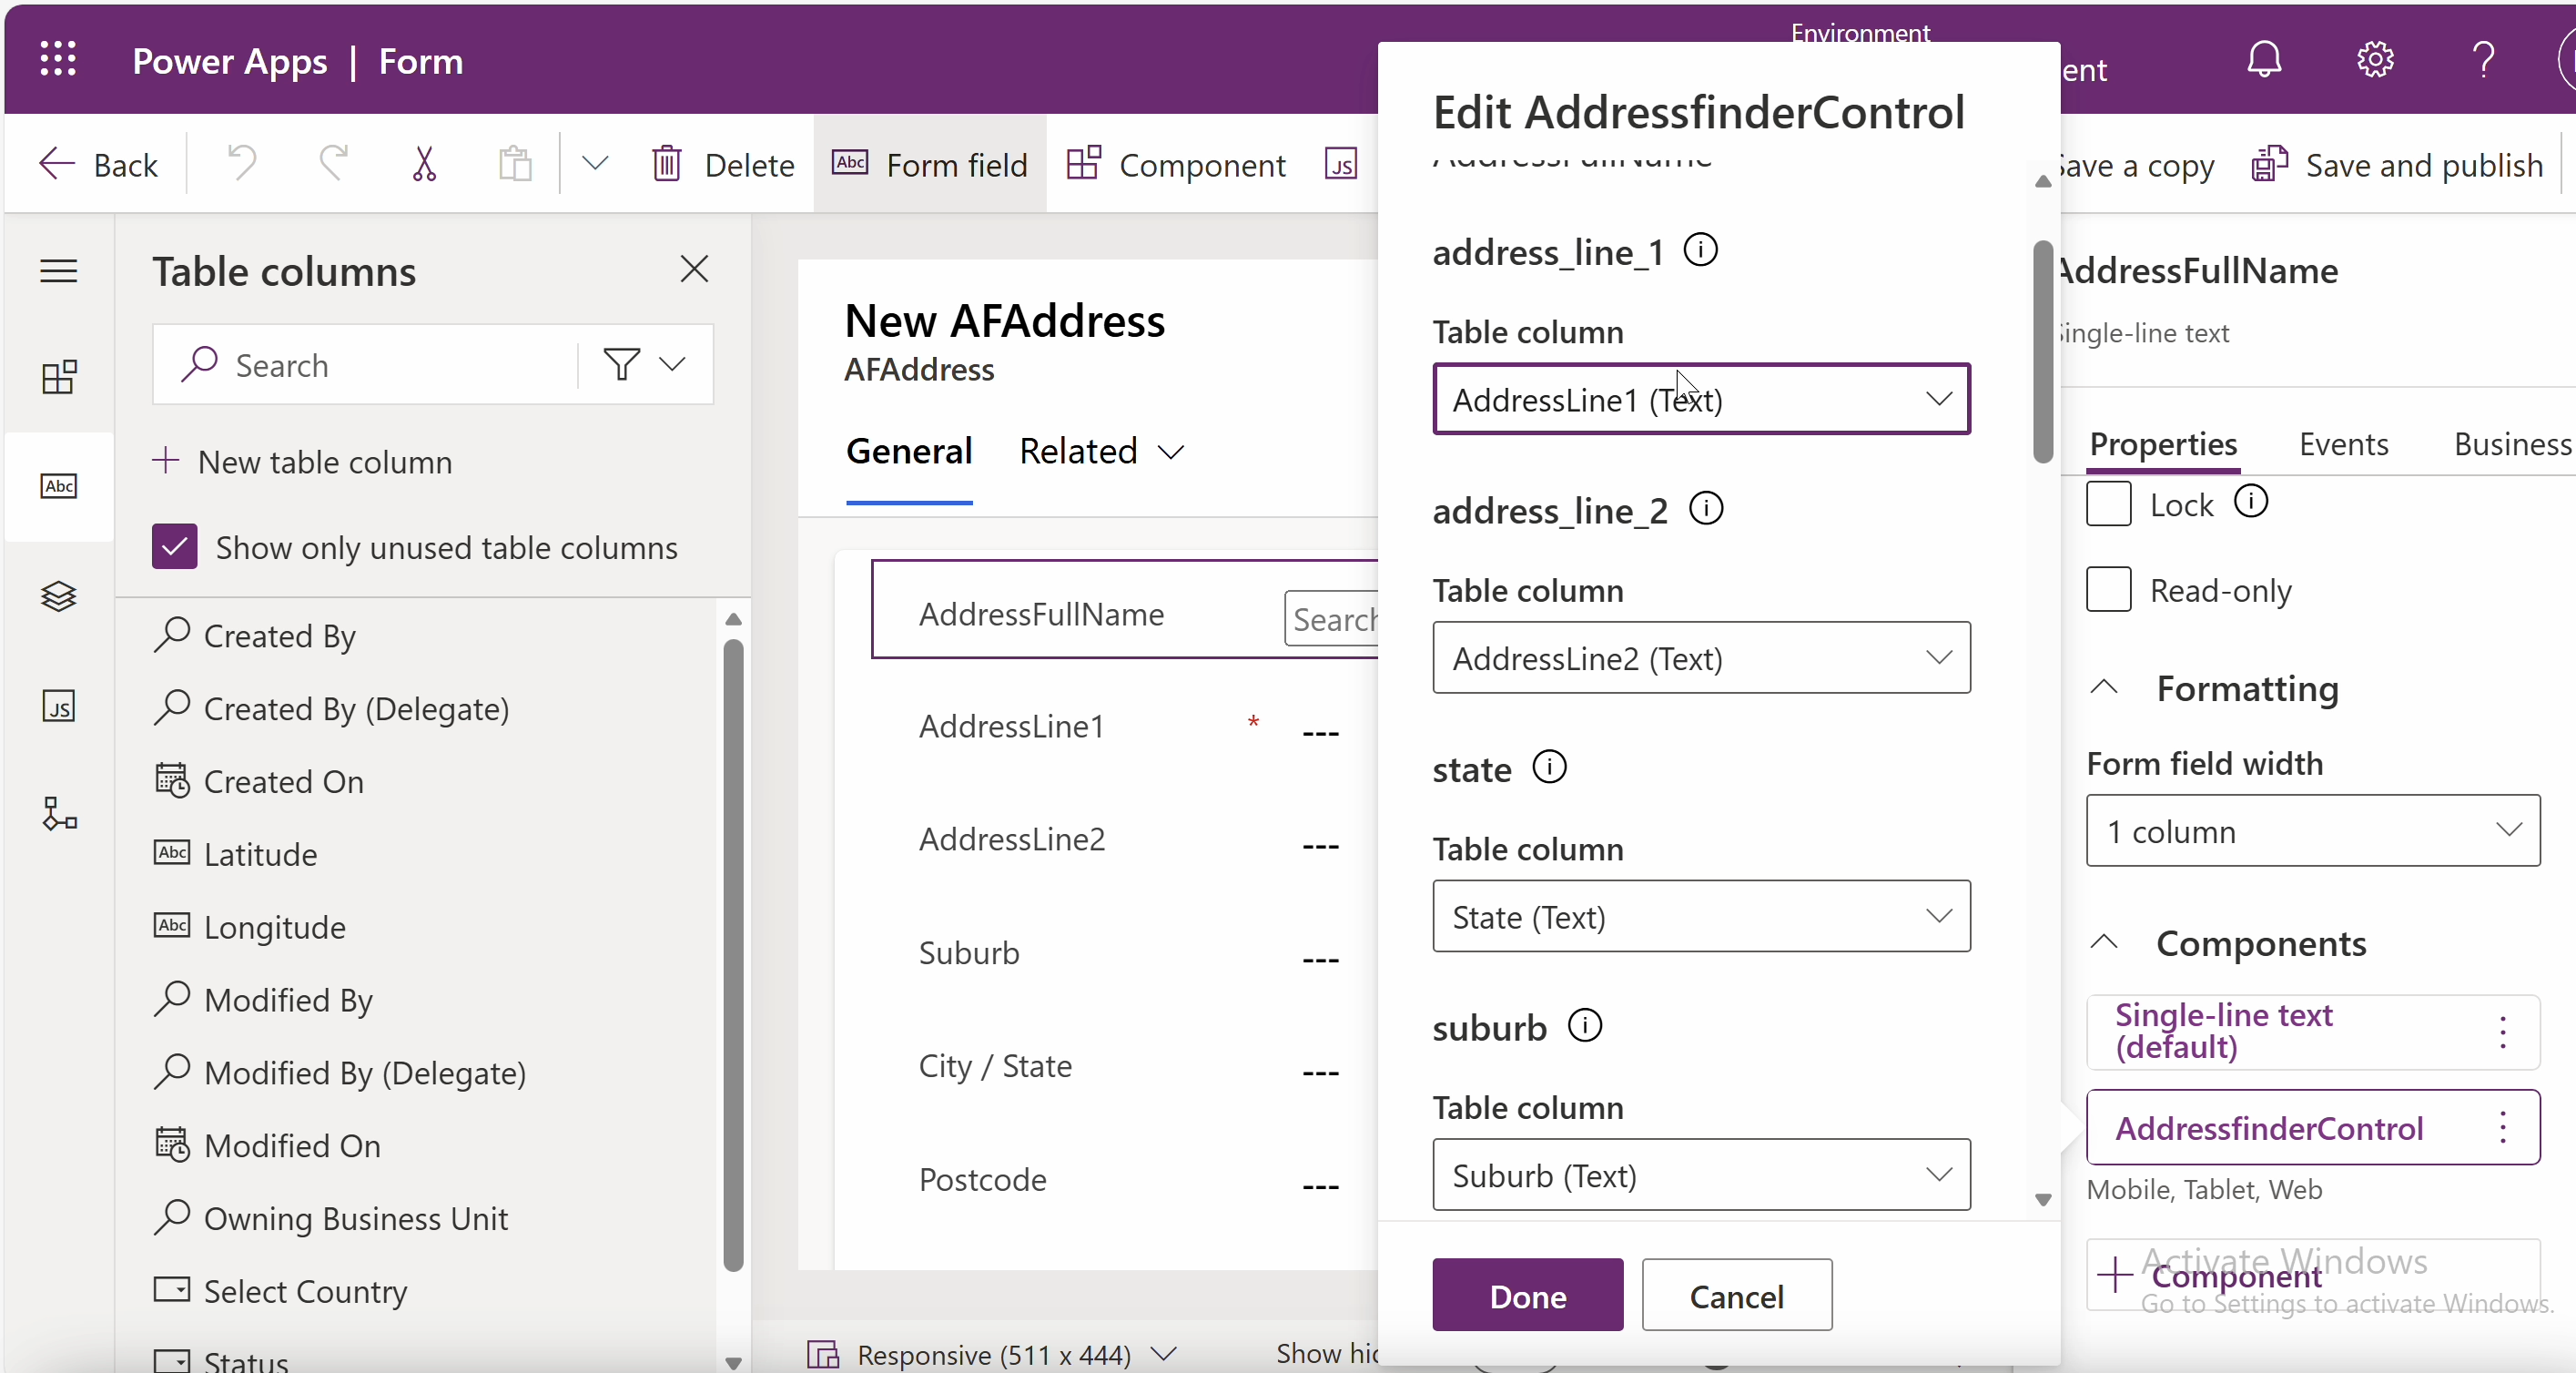Click the layers icon in the left sidebar
This screenshot has height=1373, width=2576.
(58, 596)
